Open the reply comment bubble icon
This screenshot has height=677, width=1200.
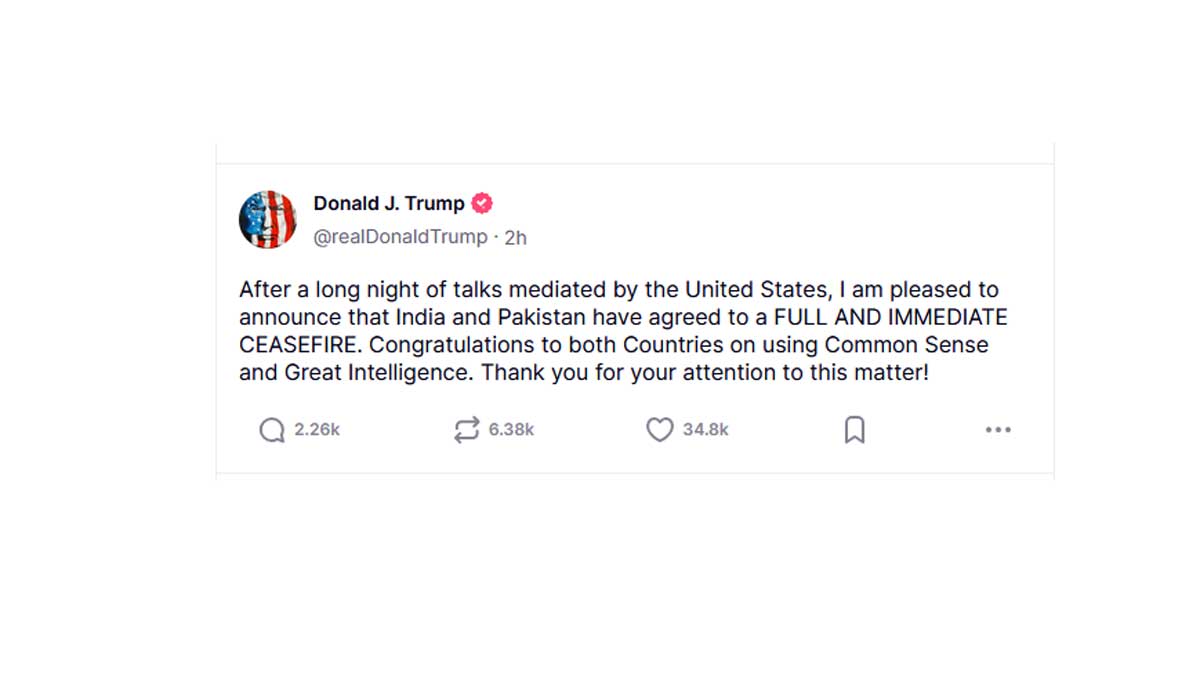click(x=272, y=430)
